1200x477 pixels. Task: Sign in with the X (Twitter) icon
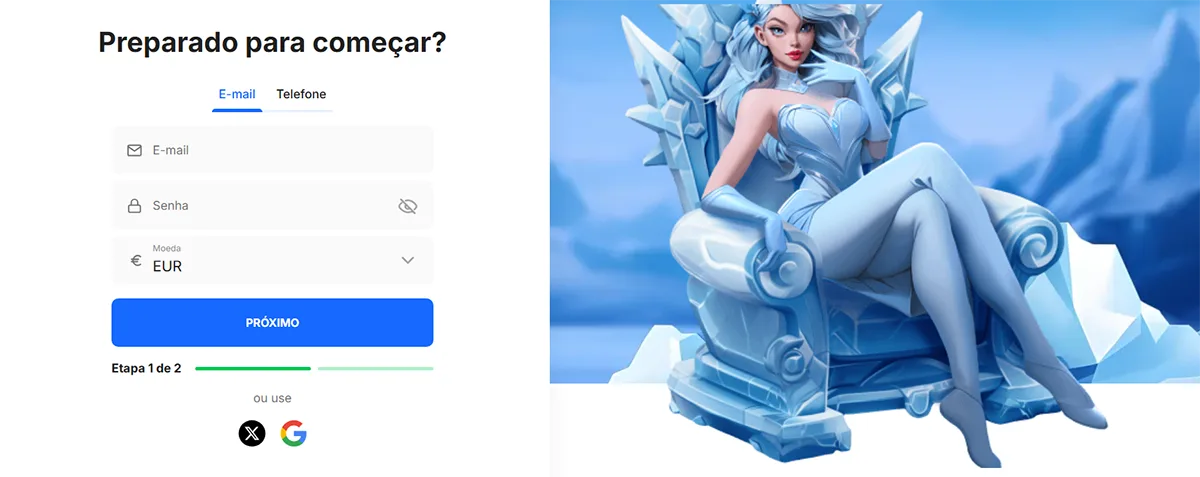252,433
